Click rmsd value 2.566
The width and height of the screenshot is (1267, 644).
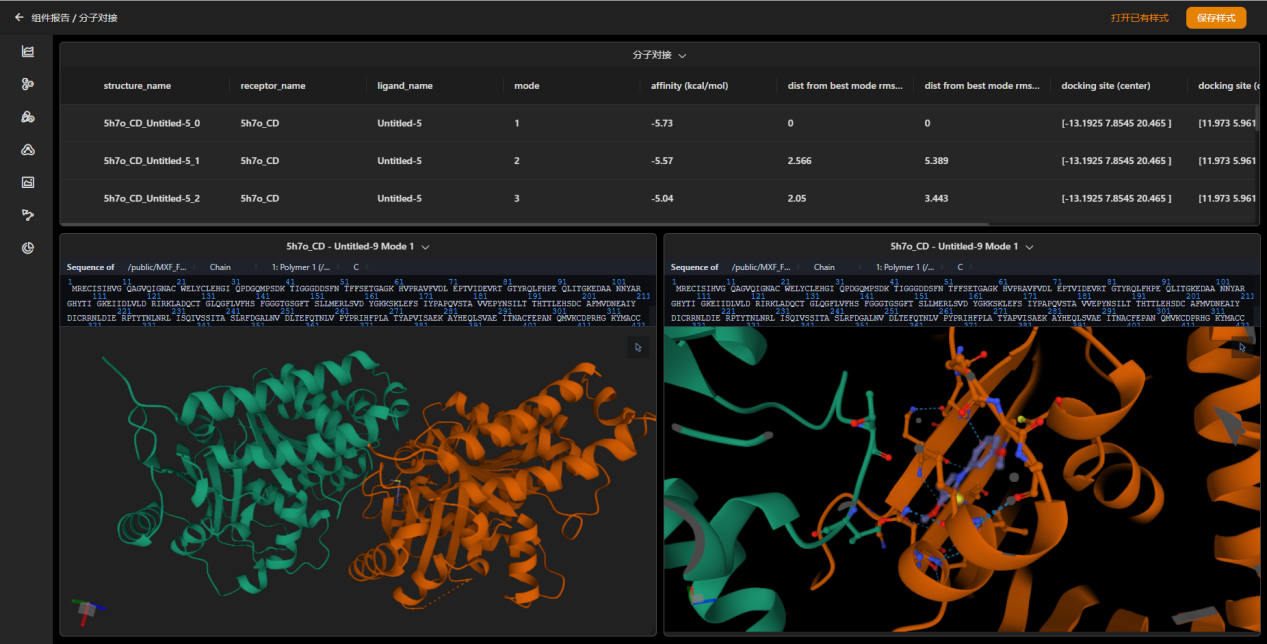[x=799, y=161]
